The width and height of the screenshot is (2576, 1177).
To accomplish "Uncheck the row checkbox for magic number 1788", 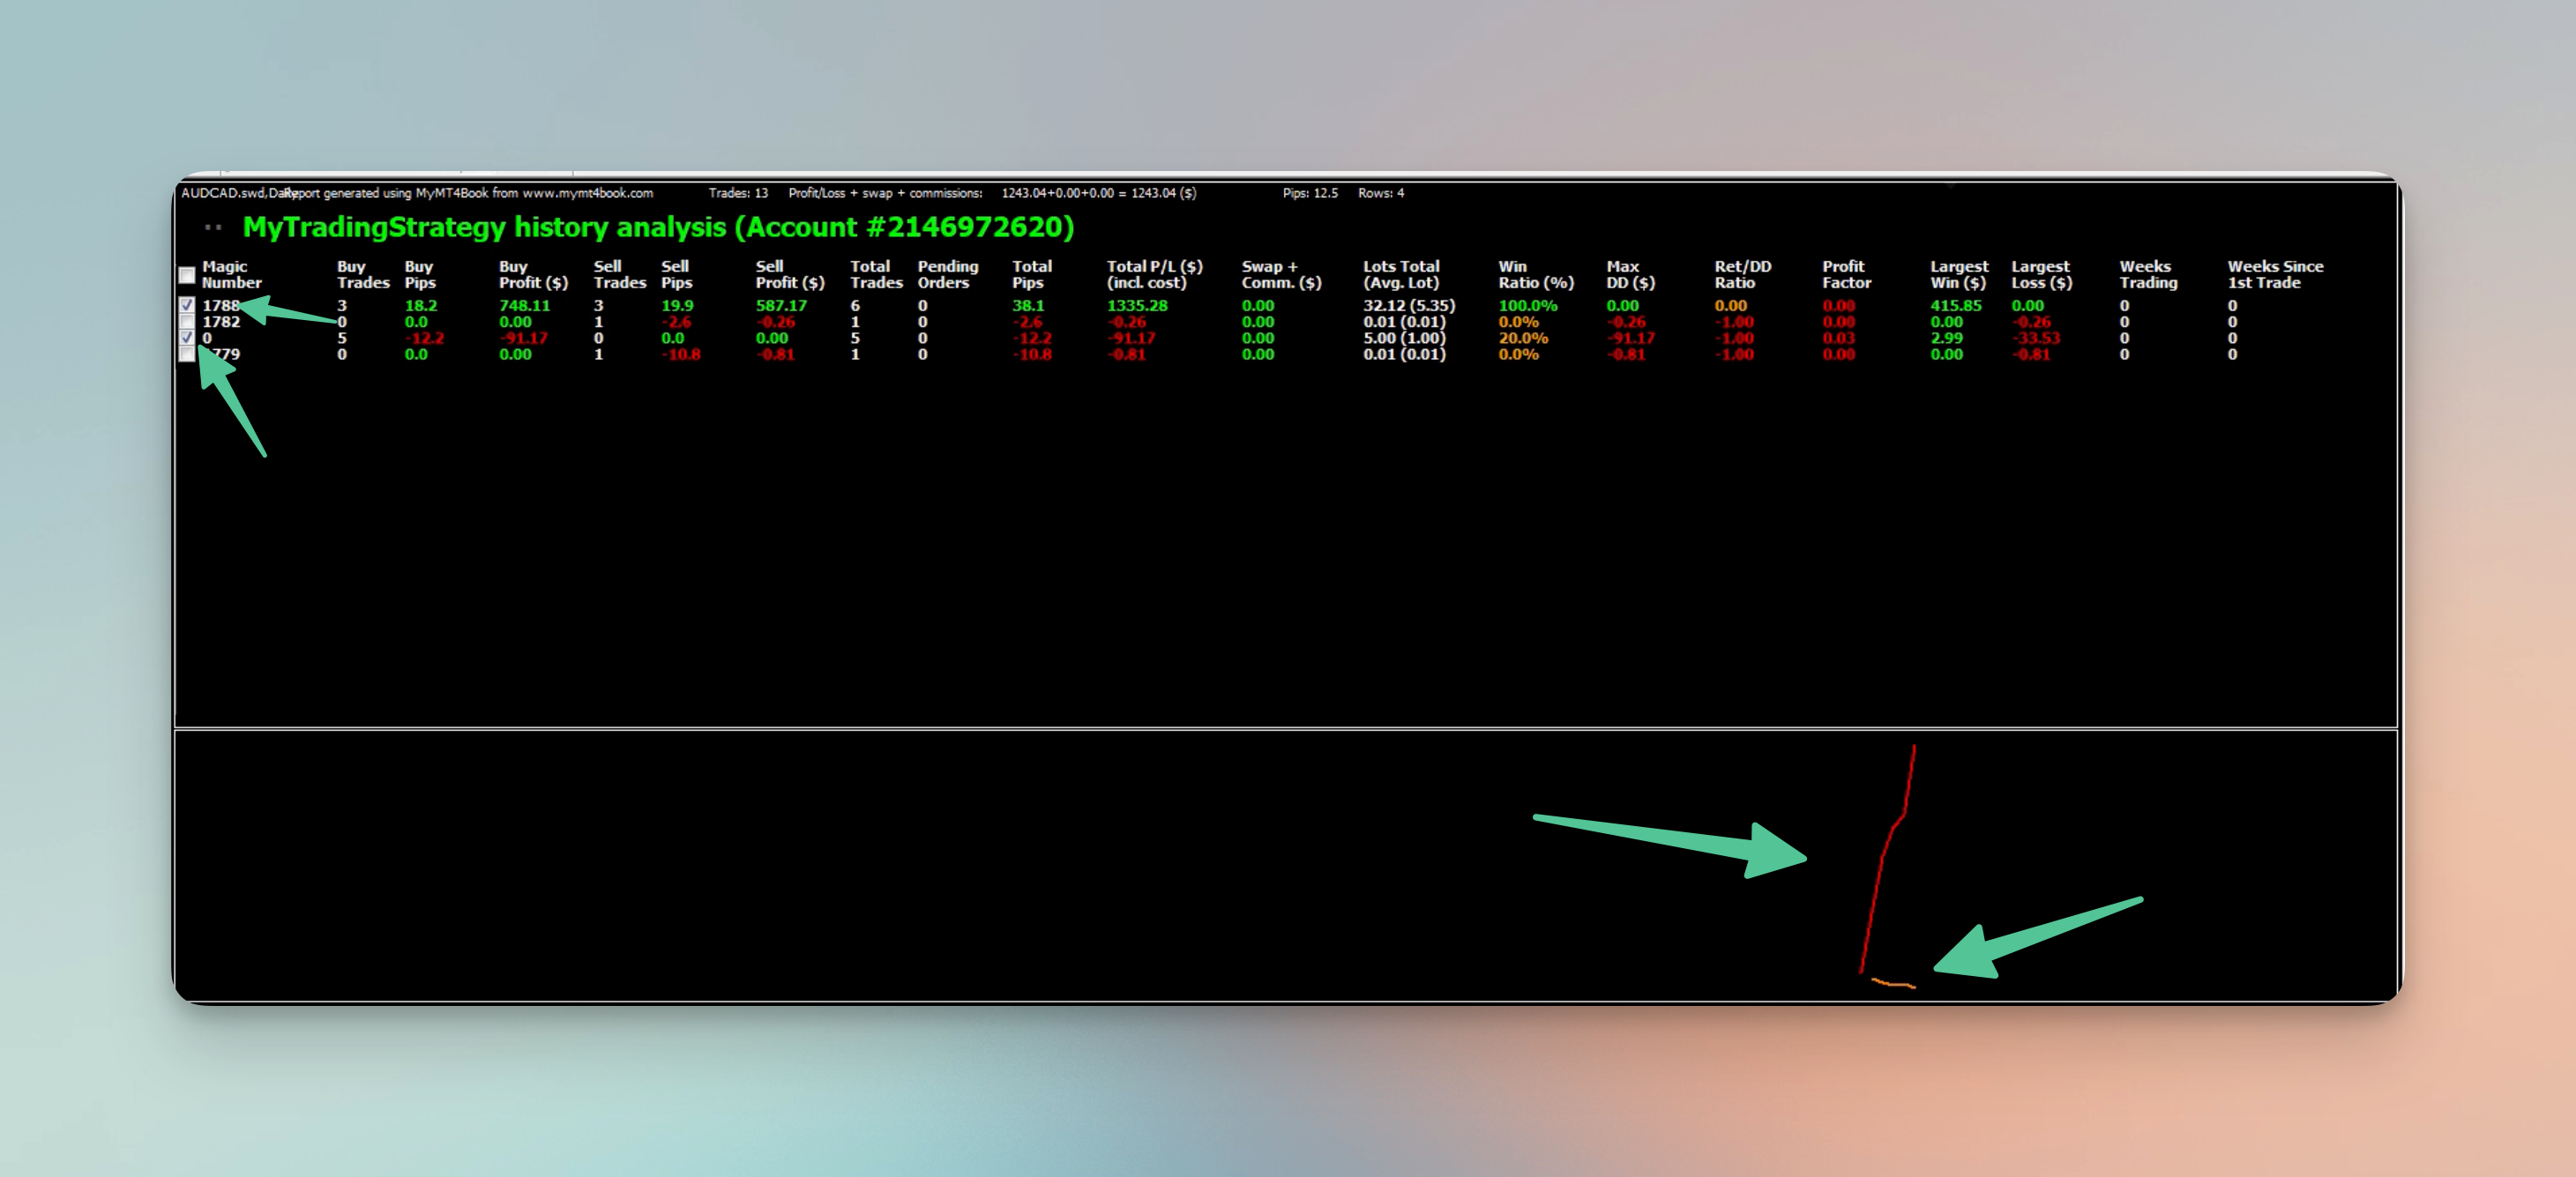I will coord(187,306).
